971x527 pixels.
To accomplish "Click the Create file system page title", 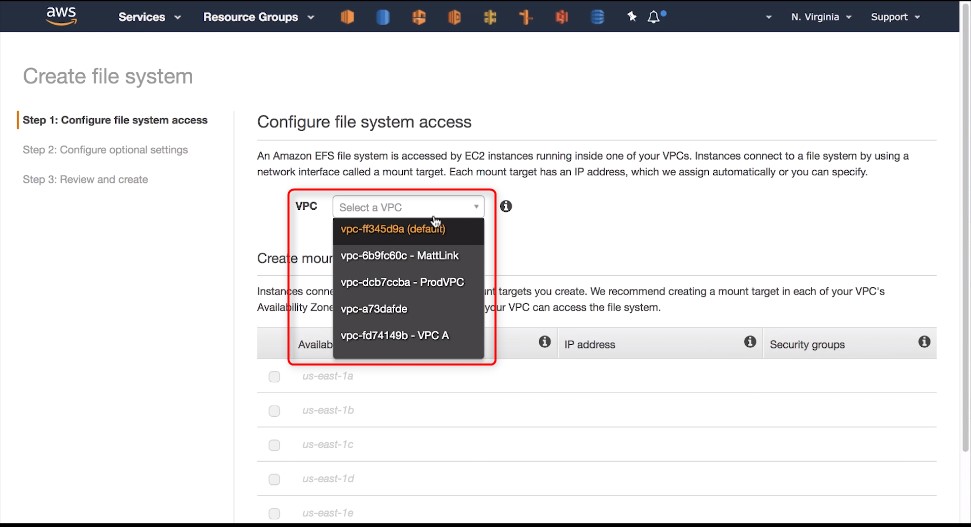I will (108, 76).
